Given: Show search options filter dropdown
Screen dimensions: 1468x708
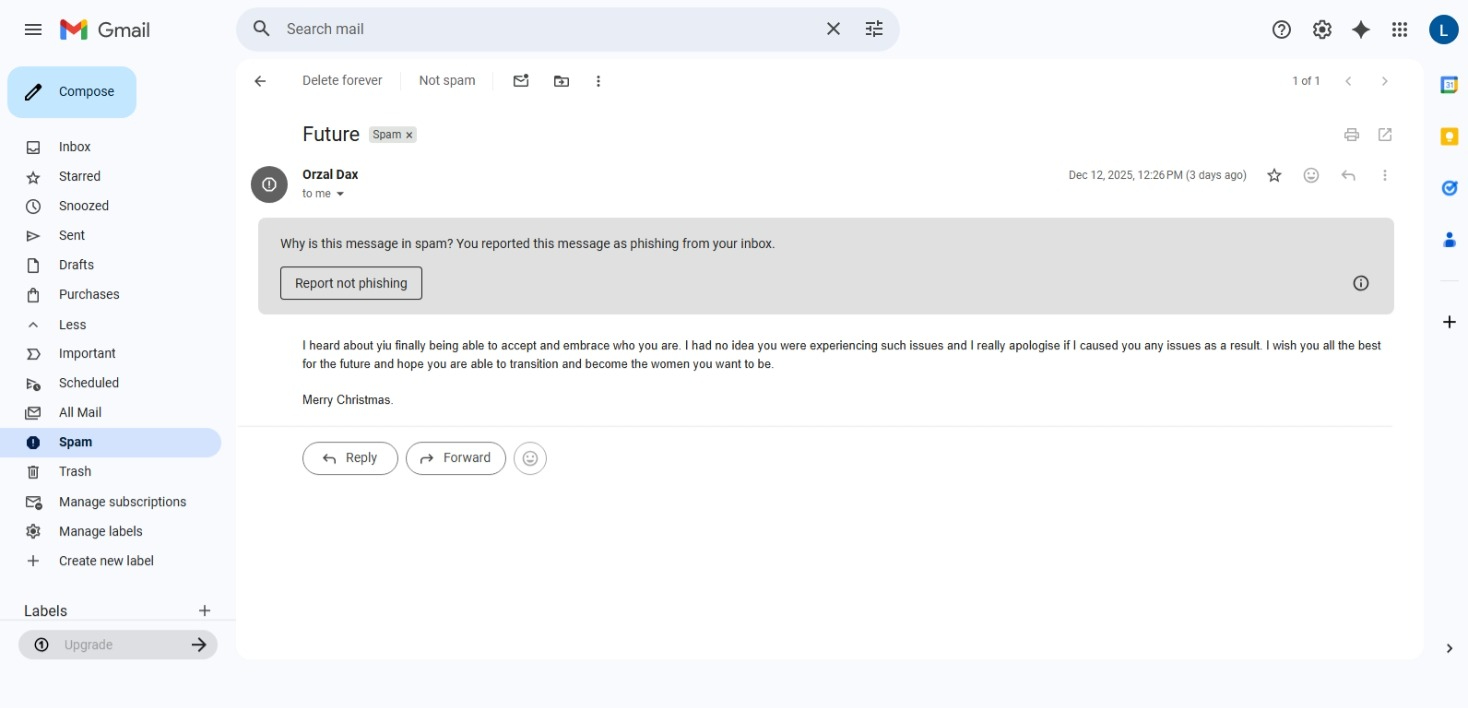Looking at the screenshot, I should pyautogui.click(x=874, y=29).
